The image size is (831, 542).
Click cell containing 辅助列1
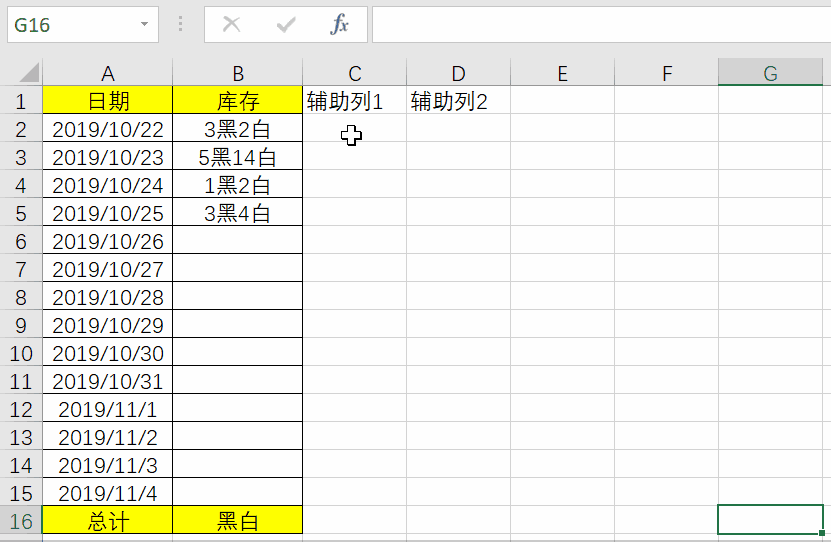tap(355, 100)
